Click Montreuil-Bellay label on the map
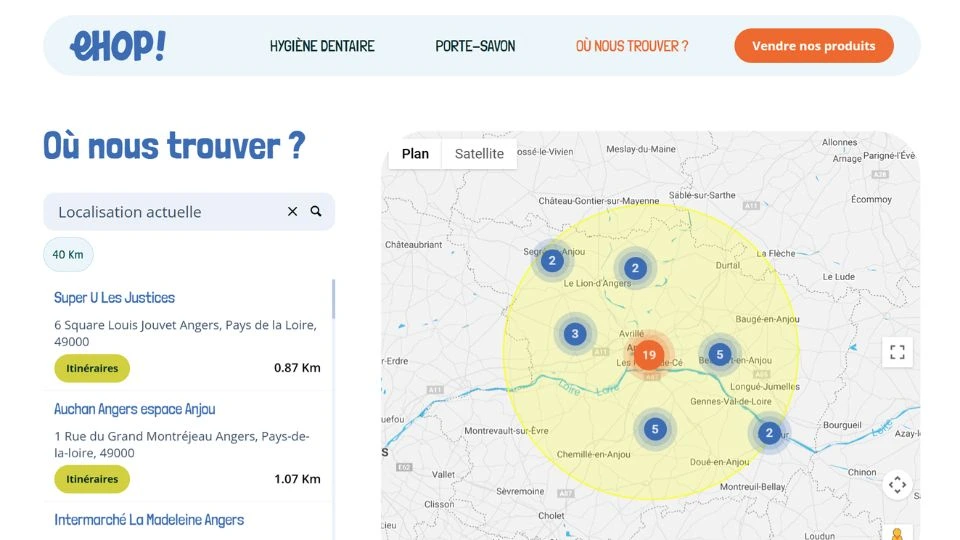This screenshot has width=960, height=540. (752, 487)
